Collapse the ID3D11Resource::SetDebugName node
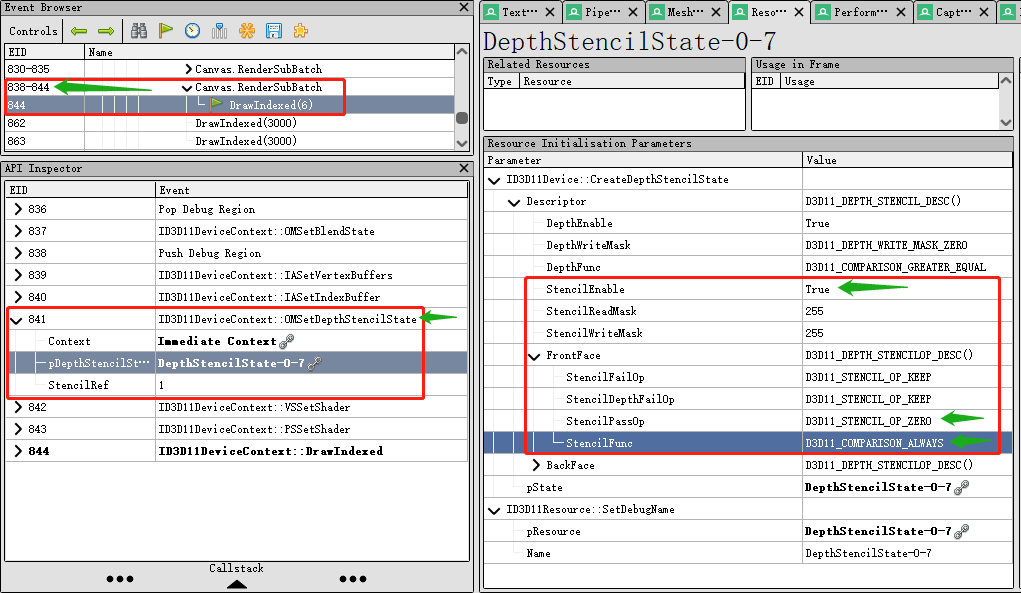The width and height of the screenshot is (1021, 593). (494, 510)
